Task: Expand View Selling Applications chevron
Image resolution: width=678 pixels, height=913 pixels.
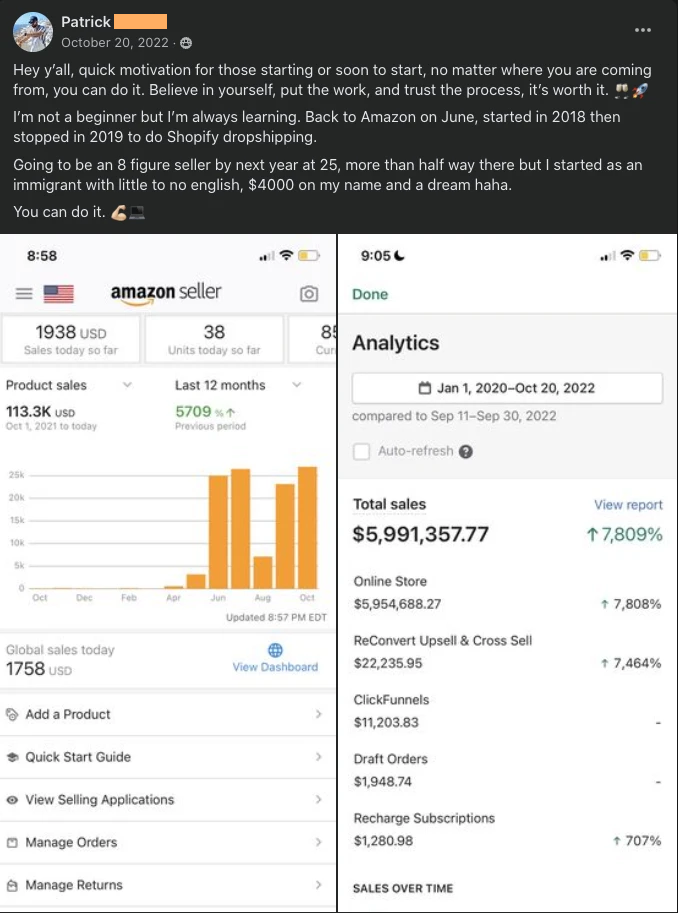Action: pyautogui.click(x=318, y=800)
